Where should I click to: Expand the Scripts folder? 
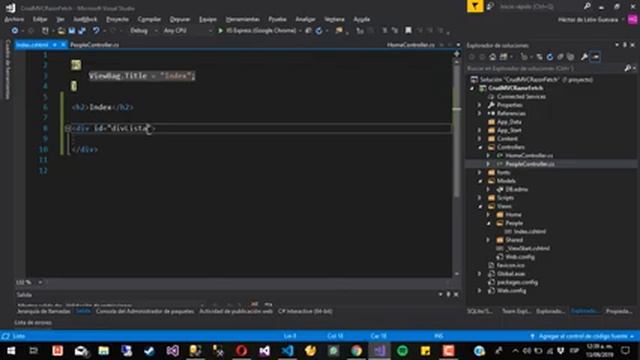coord(480,198)
